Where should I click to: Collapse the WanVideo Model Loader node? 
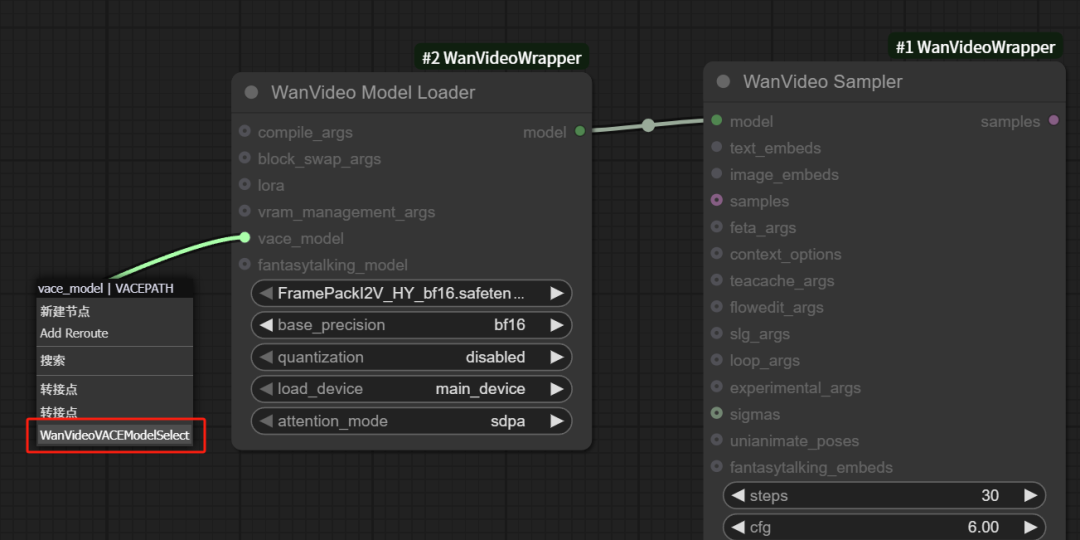point(251,93)
